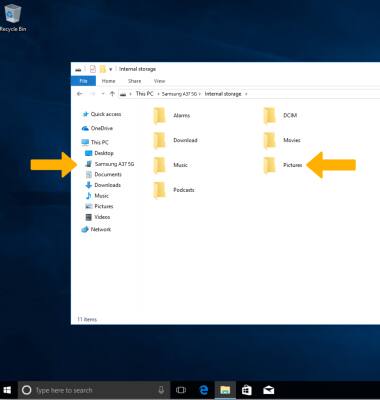Expand the recent locations dropdown arrow
Viewport: 380px width, 400px height.
pos(103,94)
